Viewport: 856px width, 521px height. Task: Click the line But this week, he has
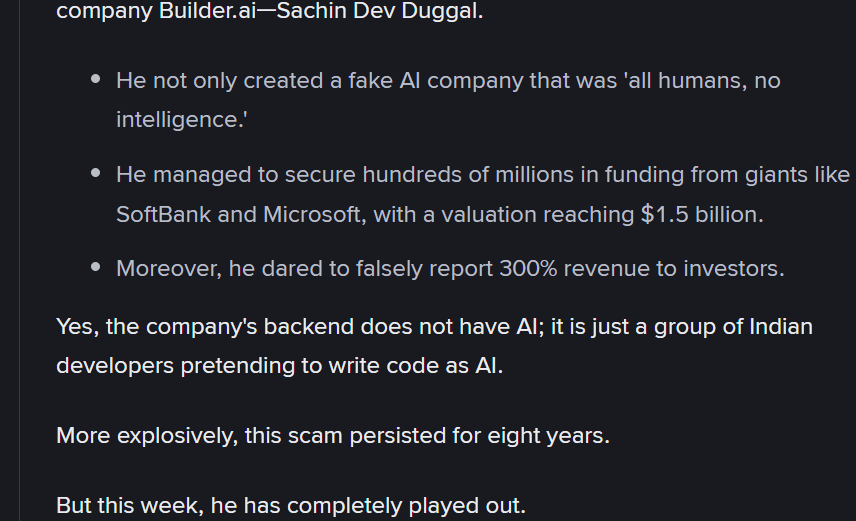coord(291,506)
